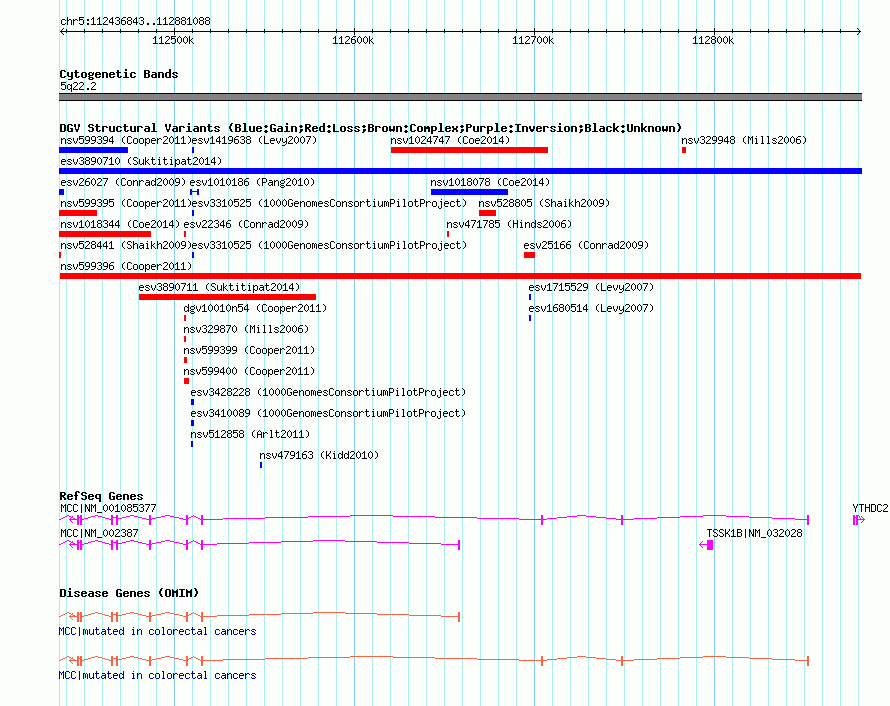Viewport: 890px width, 706px height.
Task: Select the long blue esv3890710 gain bar
Action: click(x=460, y=171)
